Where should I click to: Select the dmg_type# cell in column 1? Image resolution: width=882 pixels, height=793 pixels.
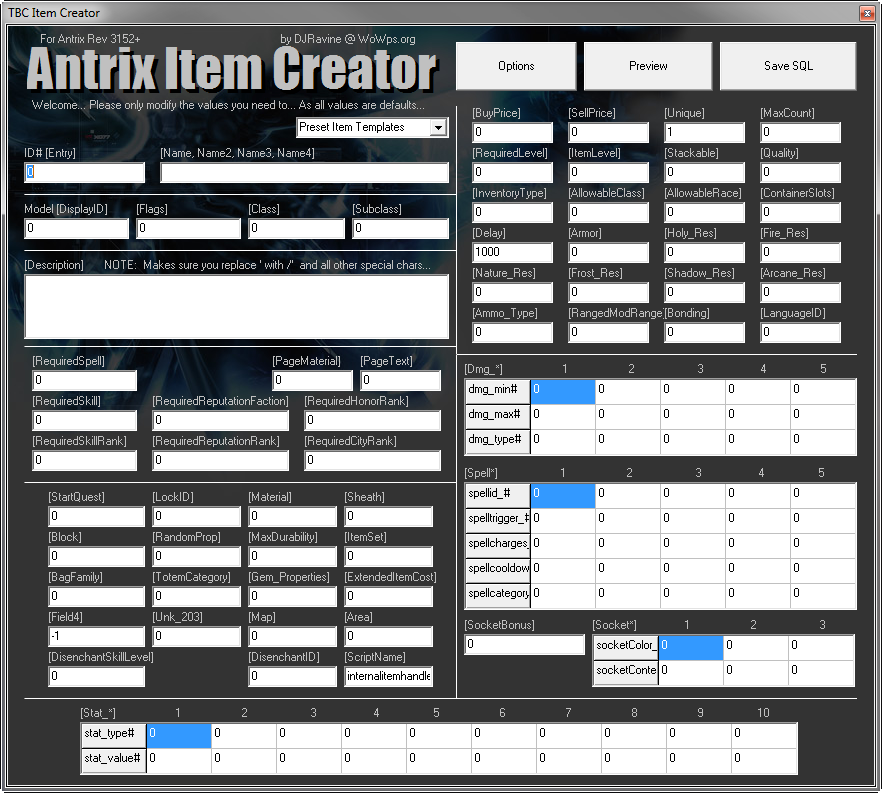562,439
